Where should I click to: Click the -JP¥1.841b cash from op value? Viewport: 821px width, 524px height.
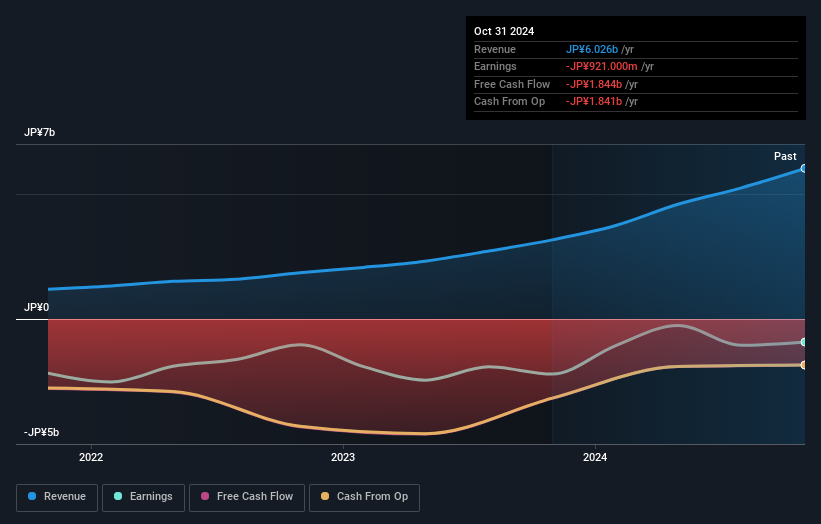tap(594, 102)
